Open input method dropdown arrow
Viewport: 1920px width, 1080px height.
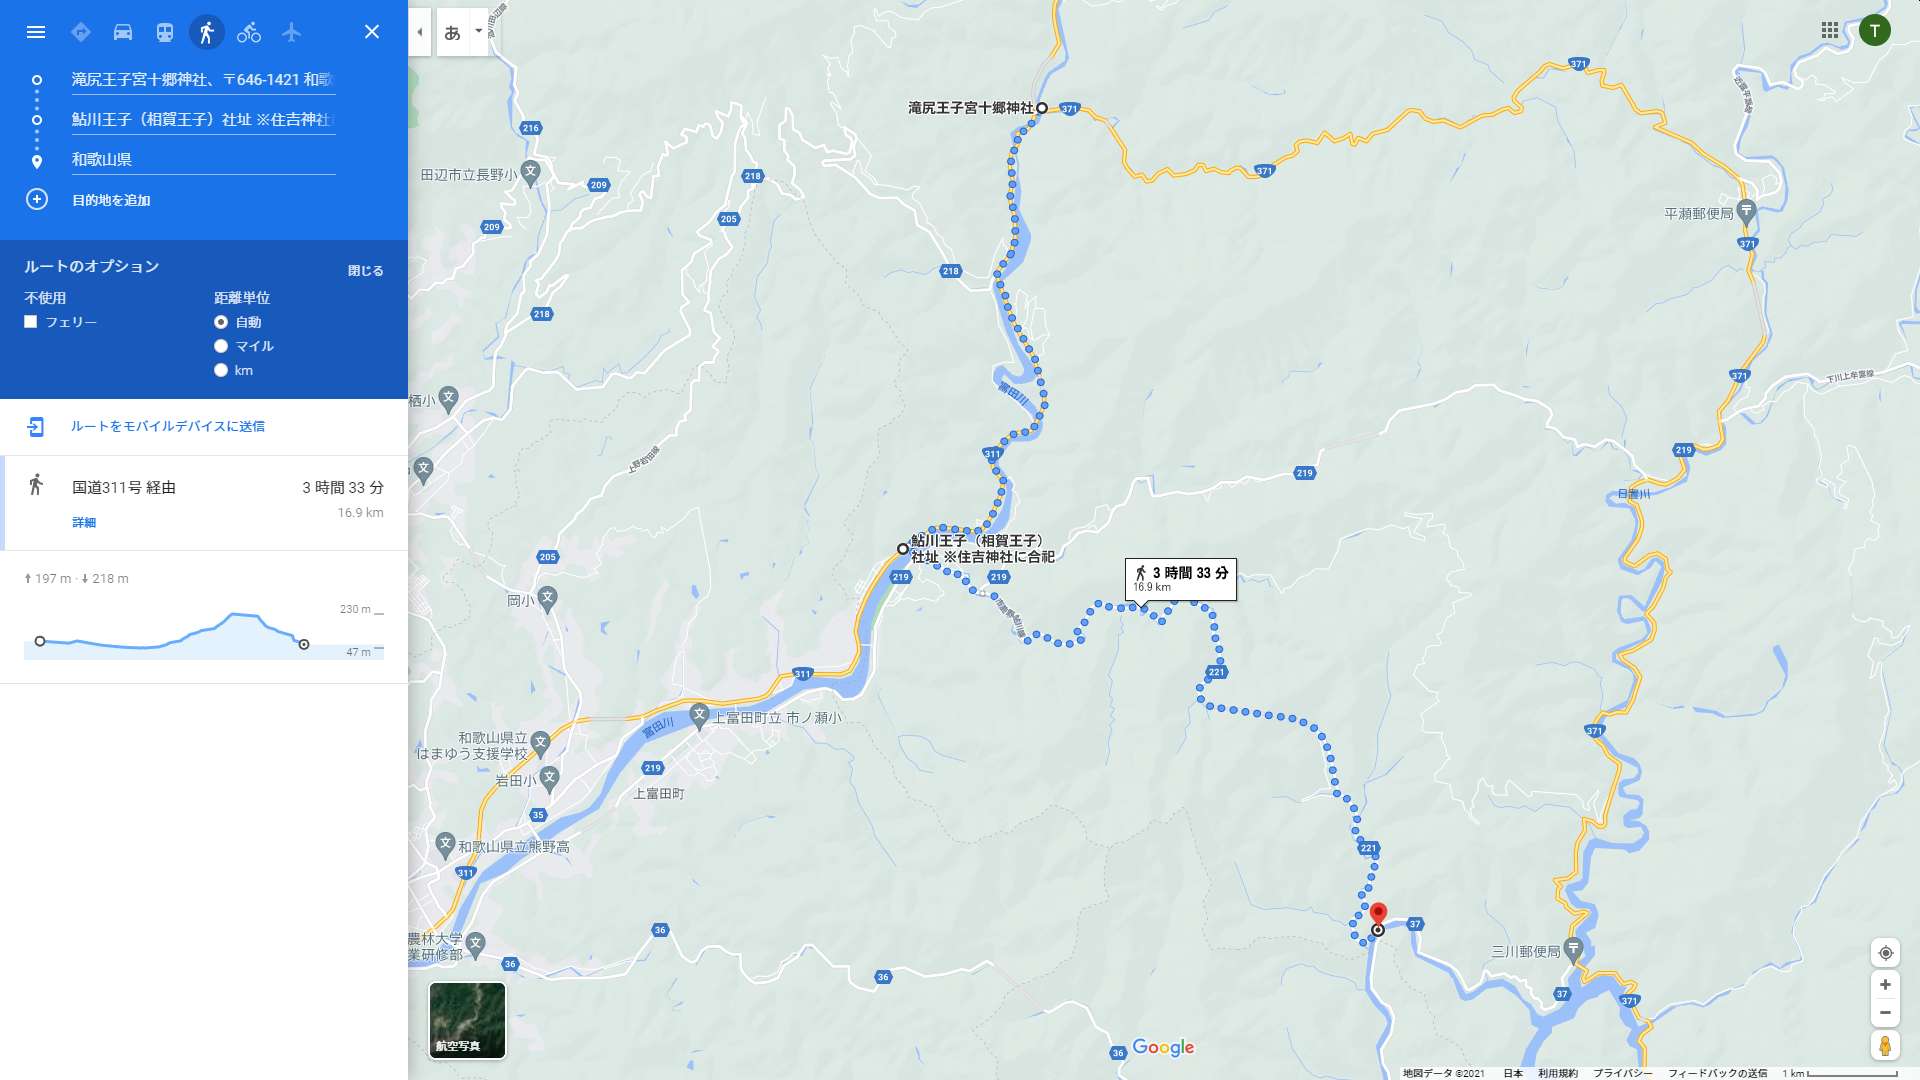coord(479,31)
